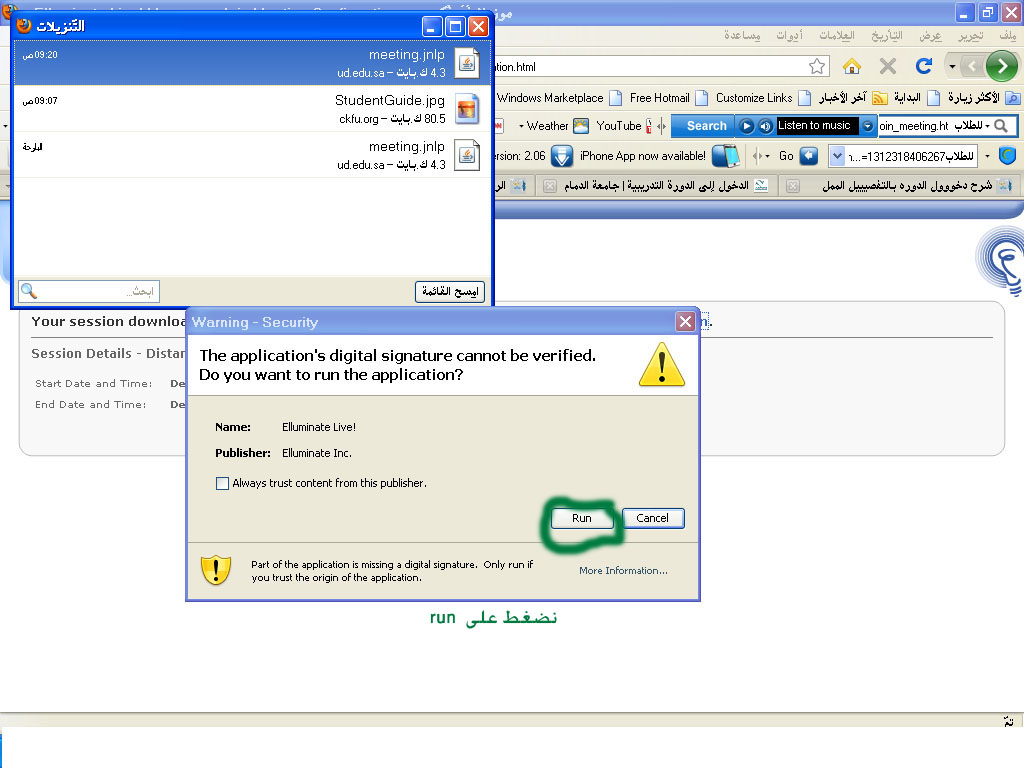The image size is (1024, 768).
Task: Bookmark page with the star icon
Action: coord(817,66)
